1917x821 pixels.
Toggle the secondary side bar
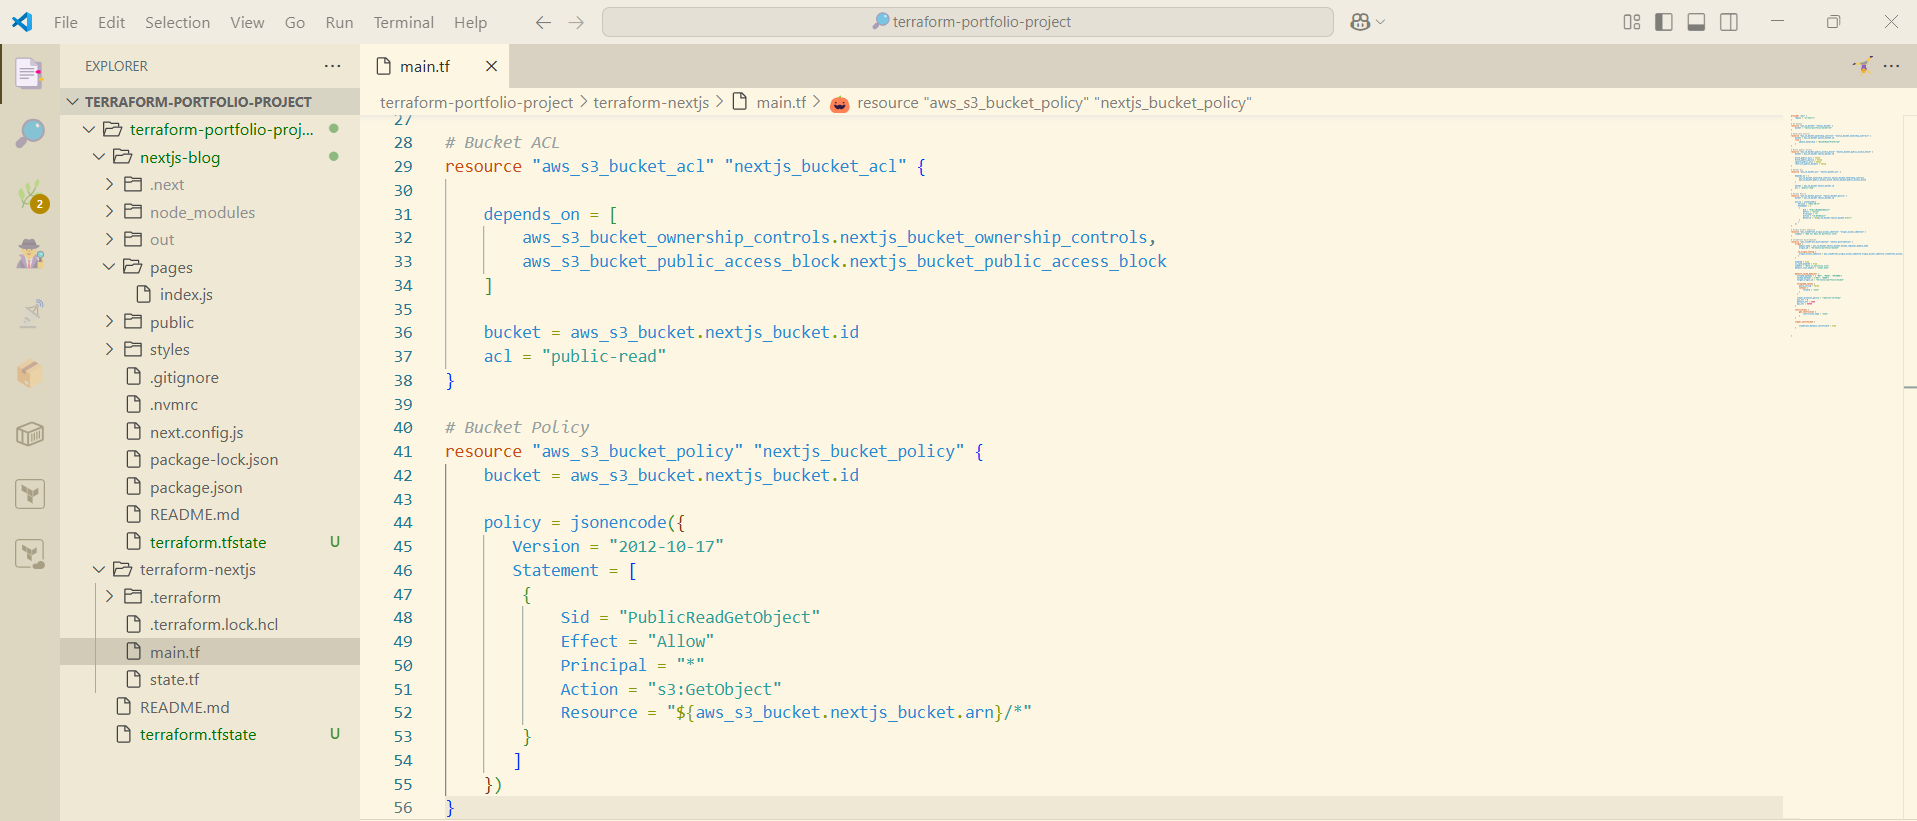(x=1729, y=22)
